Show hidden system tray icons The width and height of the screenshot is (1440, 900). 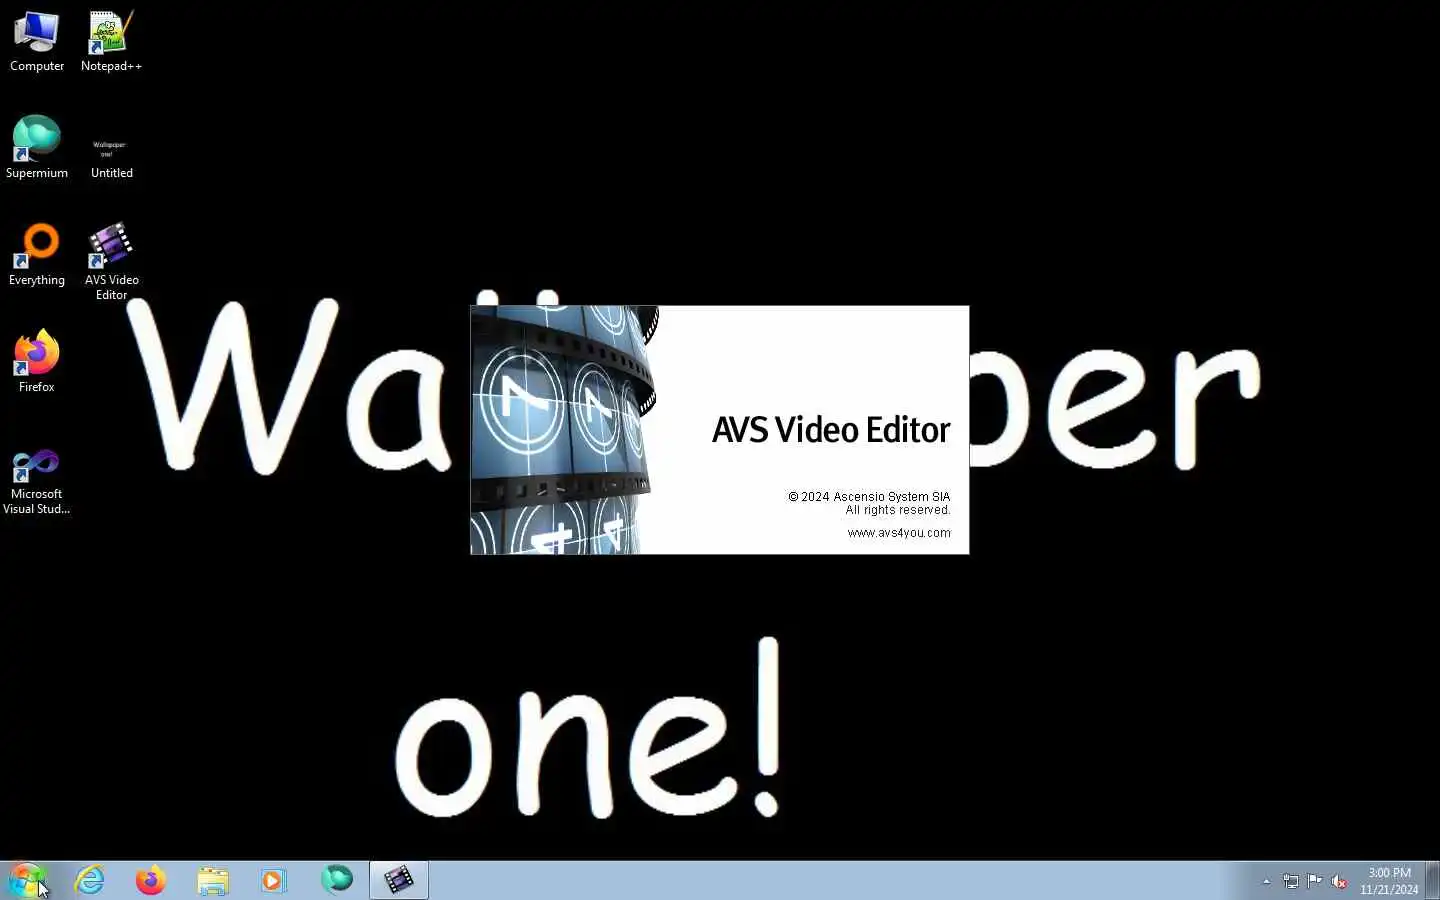[1266, 881]
